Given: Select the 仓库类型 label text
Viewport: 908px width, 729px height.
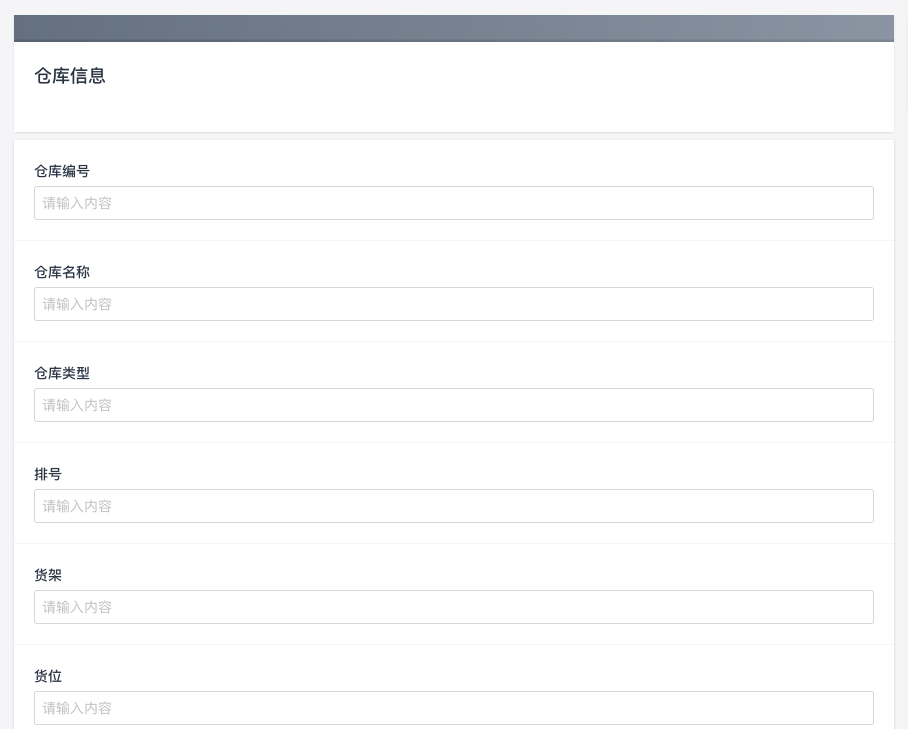Looking at the screenshot, I should coord(62,373).
